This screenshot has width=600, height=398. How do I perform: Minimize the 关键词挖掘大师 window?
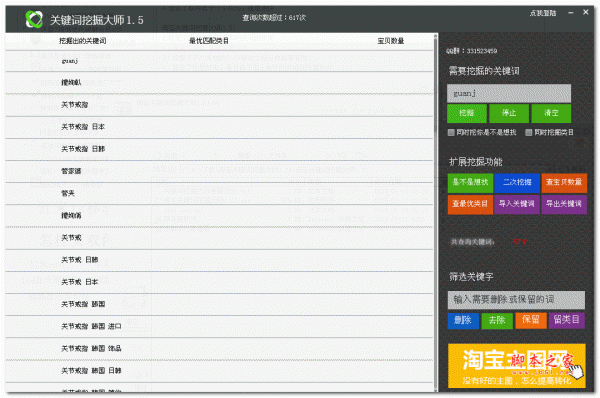[x=571, y=13]
